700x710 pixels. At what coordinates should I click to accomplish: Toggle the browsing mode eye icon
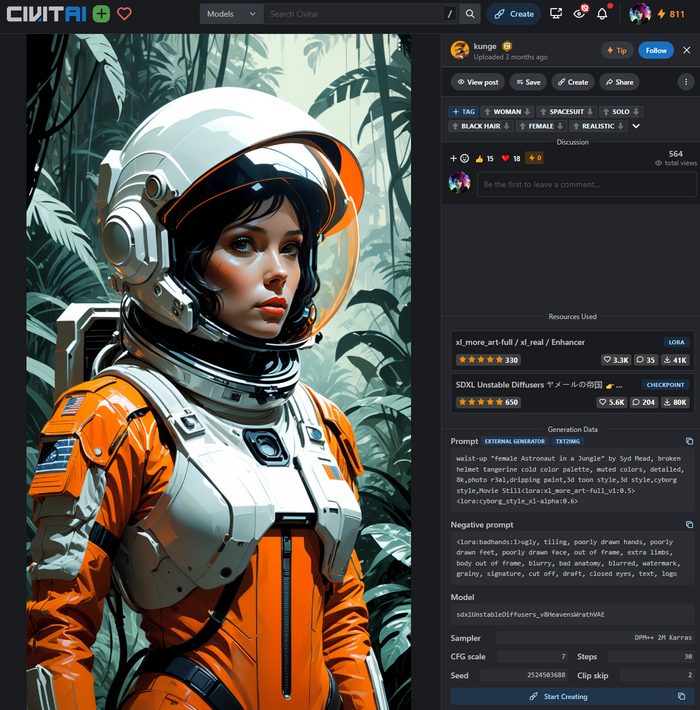point(579,14)
